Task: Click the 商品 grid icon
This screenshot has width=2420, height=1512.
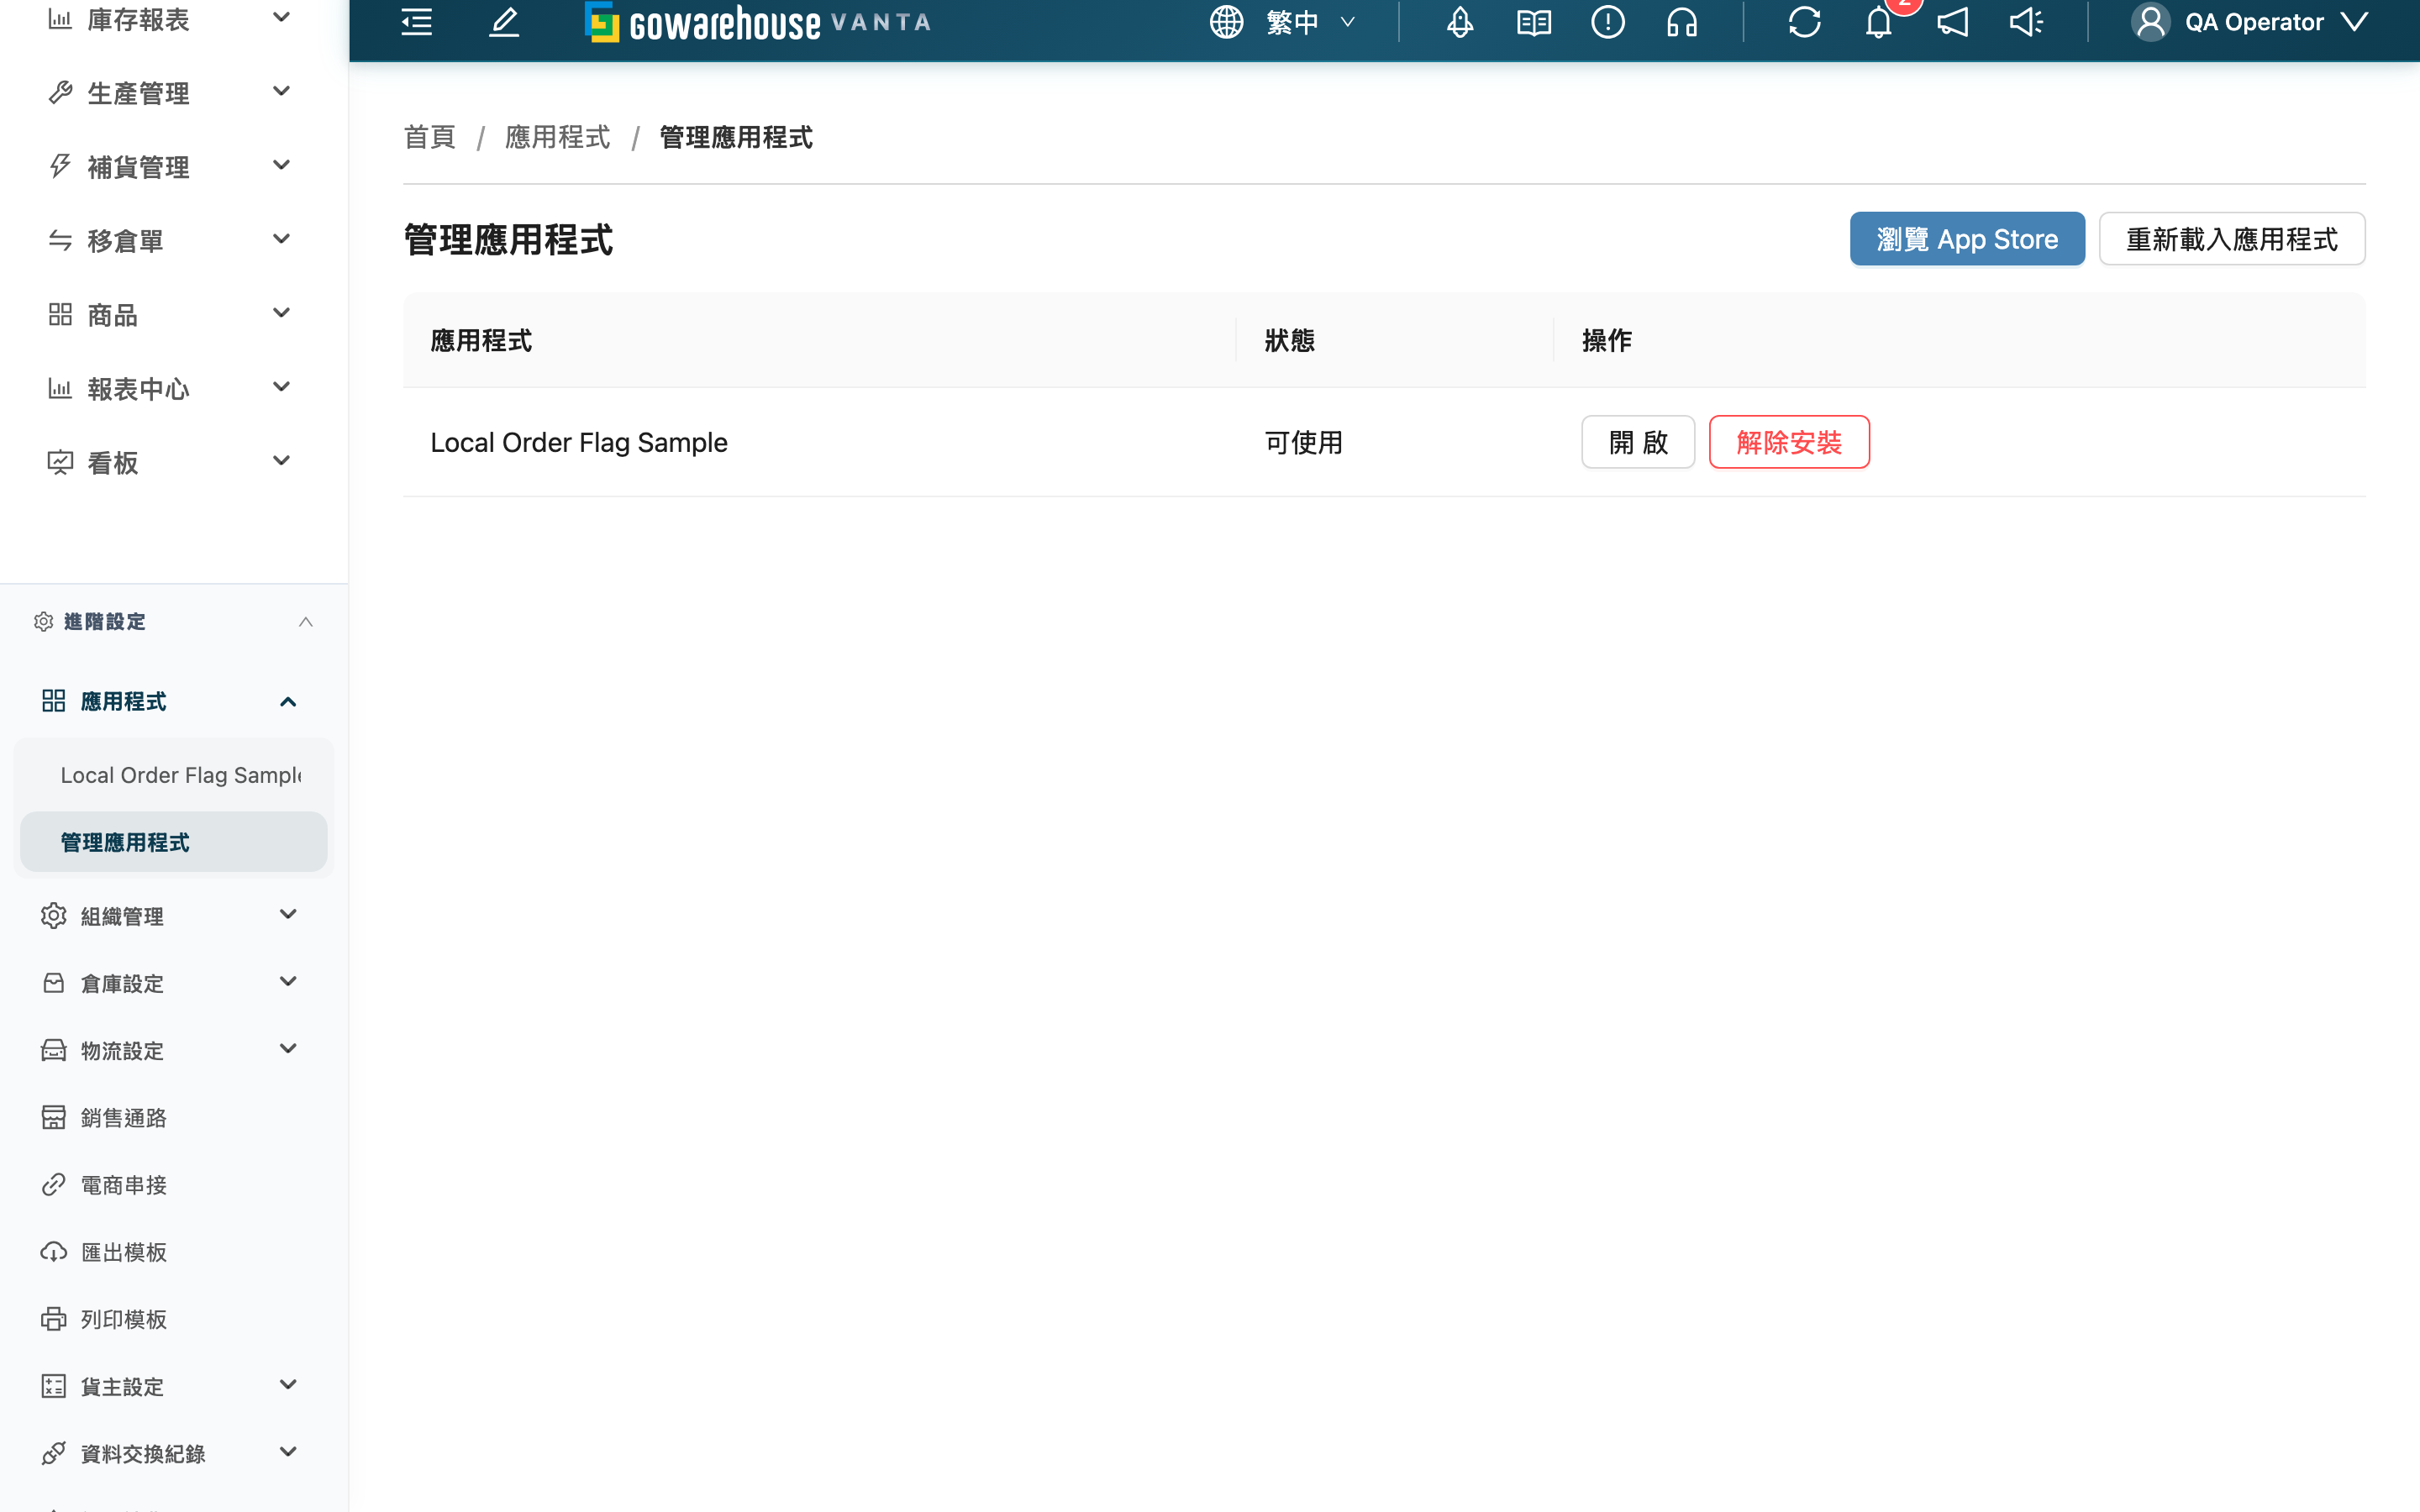Action: 60,314
